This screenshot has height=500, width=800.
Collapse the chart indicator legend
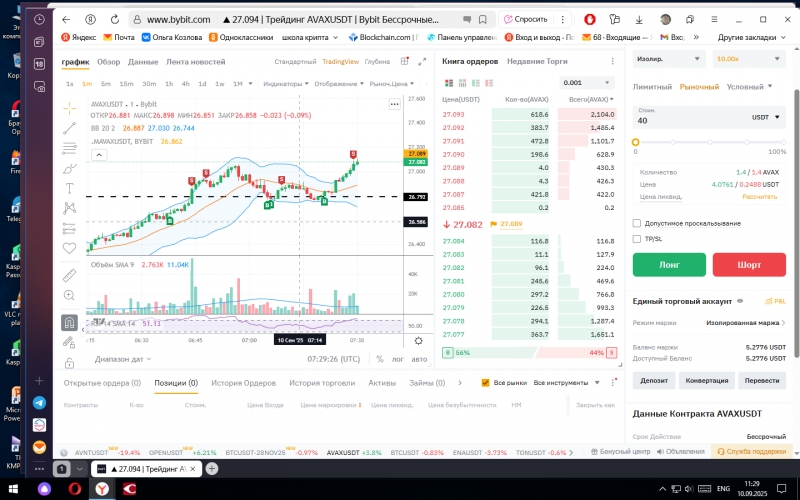tap(99, 155)
